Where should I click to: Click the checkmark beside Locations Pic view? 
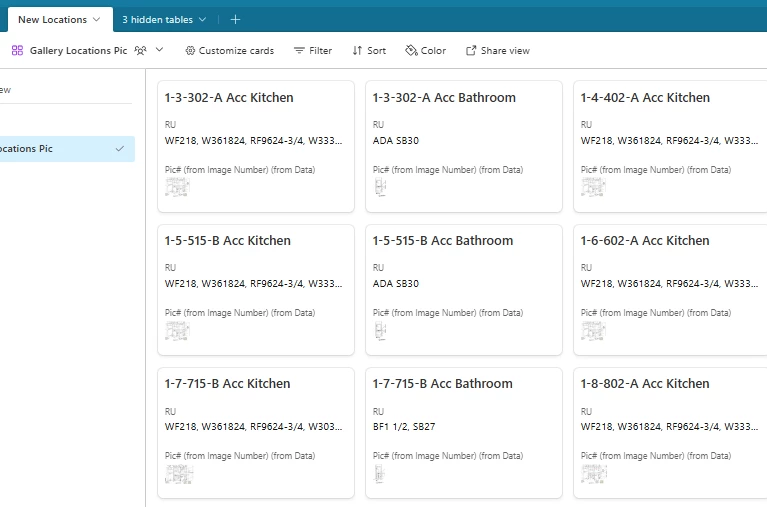[120, 149]
